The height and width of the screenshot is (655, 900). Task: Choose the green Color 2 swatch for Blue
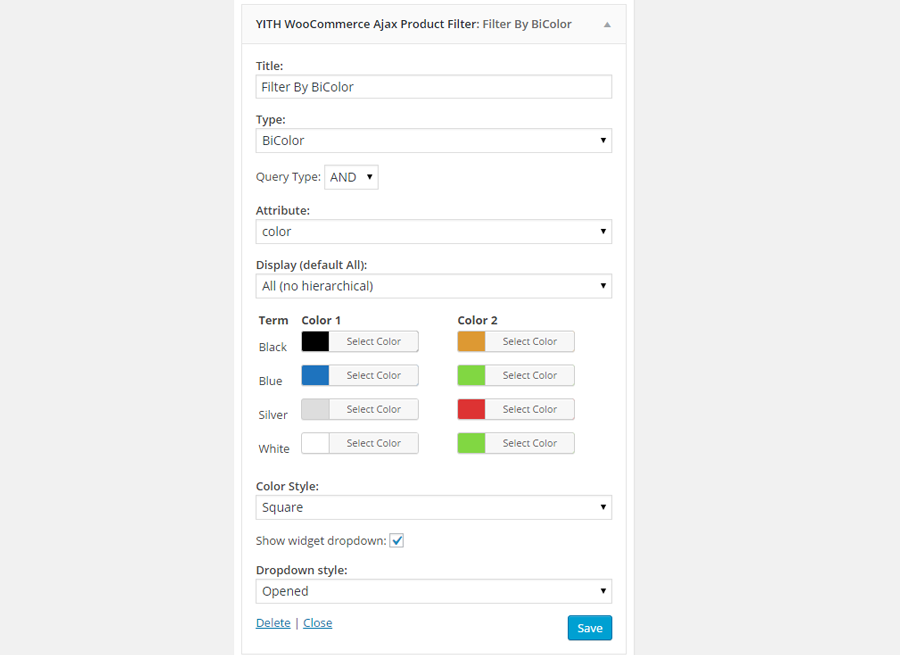point(471,375)
